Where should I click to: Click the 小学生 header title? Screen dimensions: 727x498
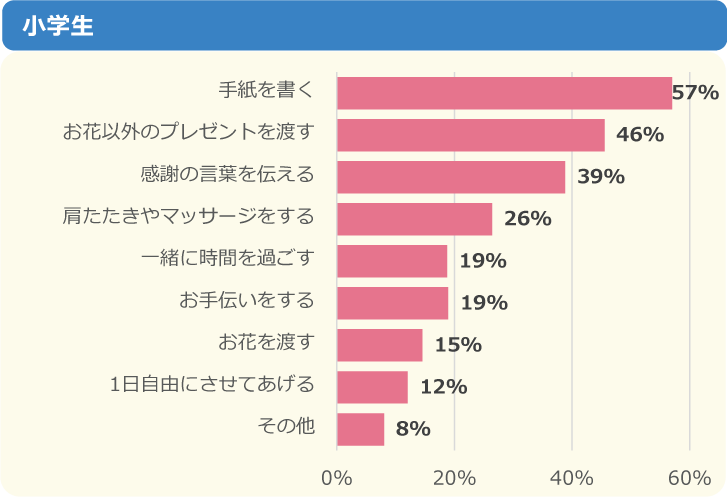click(58, 27)
